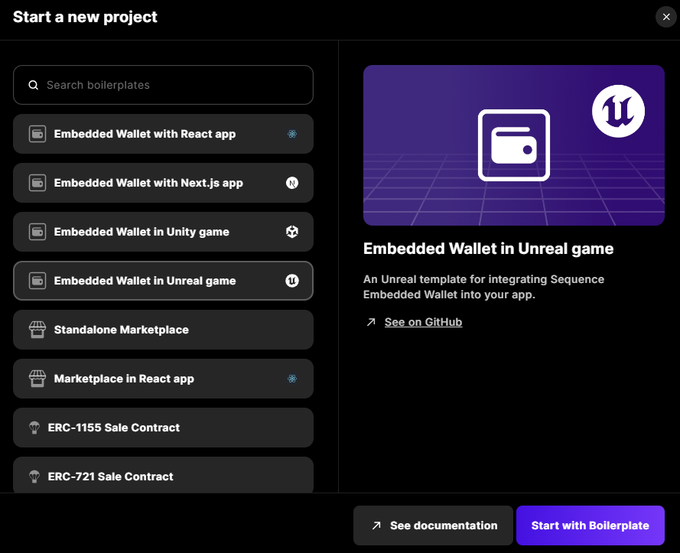The width and height of the screenshot is (680, 553).
Task: Close the Start a new project dialog
Action: [666, 17]
